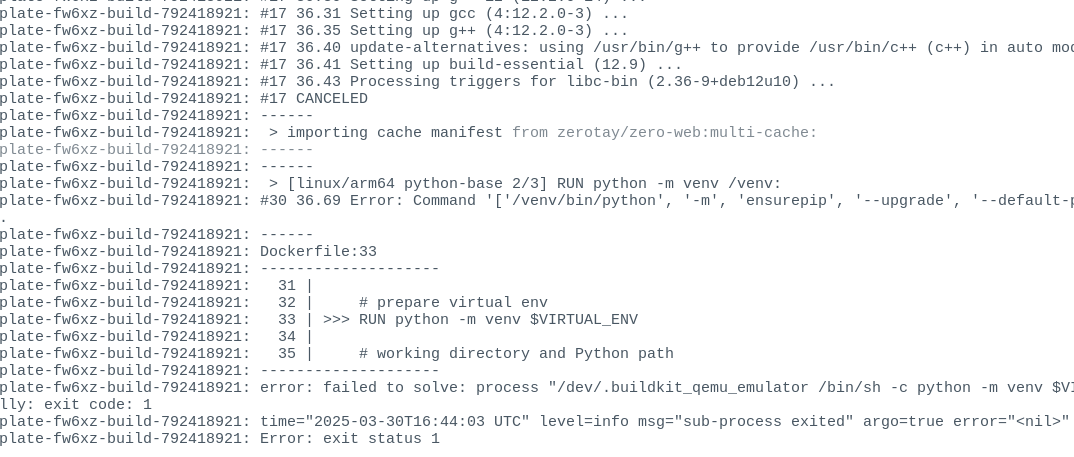The image size is (1074, 457).
Task: Click 'Processing triggers for libc-bin' line
Action: [592, 82]
